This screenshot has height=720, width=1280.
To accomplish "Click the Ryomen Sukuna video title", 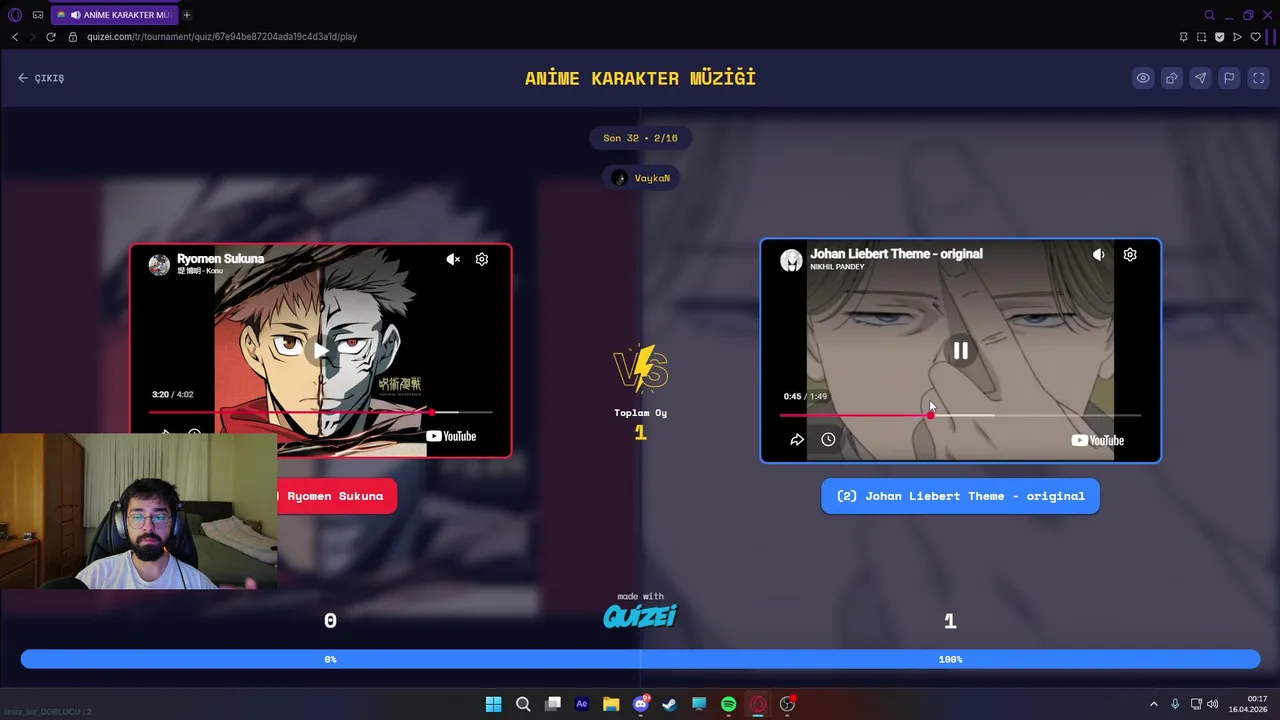I will [220, 259].
